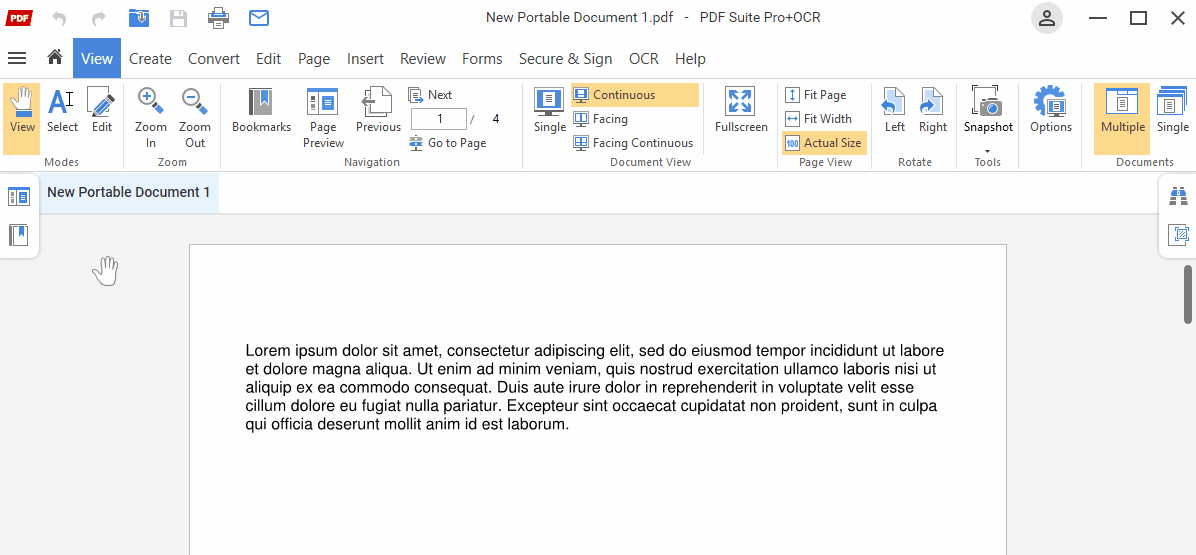Open the View ribbon tab
Image resolution: width=1196 pixels, height=555 pixels.
97,58
